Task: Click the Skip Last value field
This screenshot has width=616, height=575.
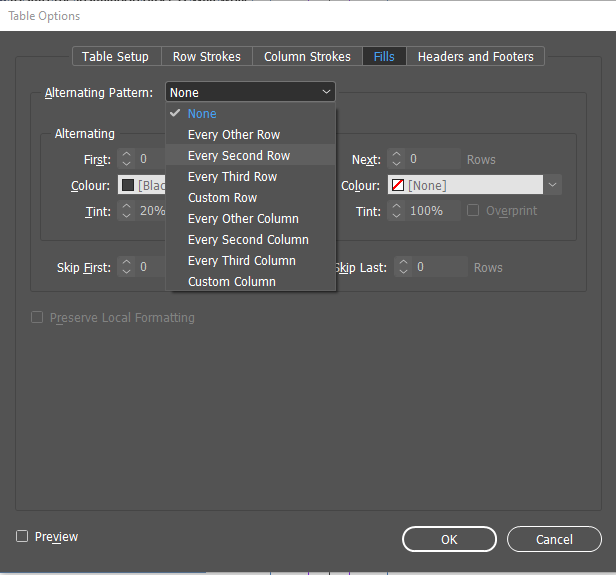Action: pyautogui.click(x=440, y=267)
